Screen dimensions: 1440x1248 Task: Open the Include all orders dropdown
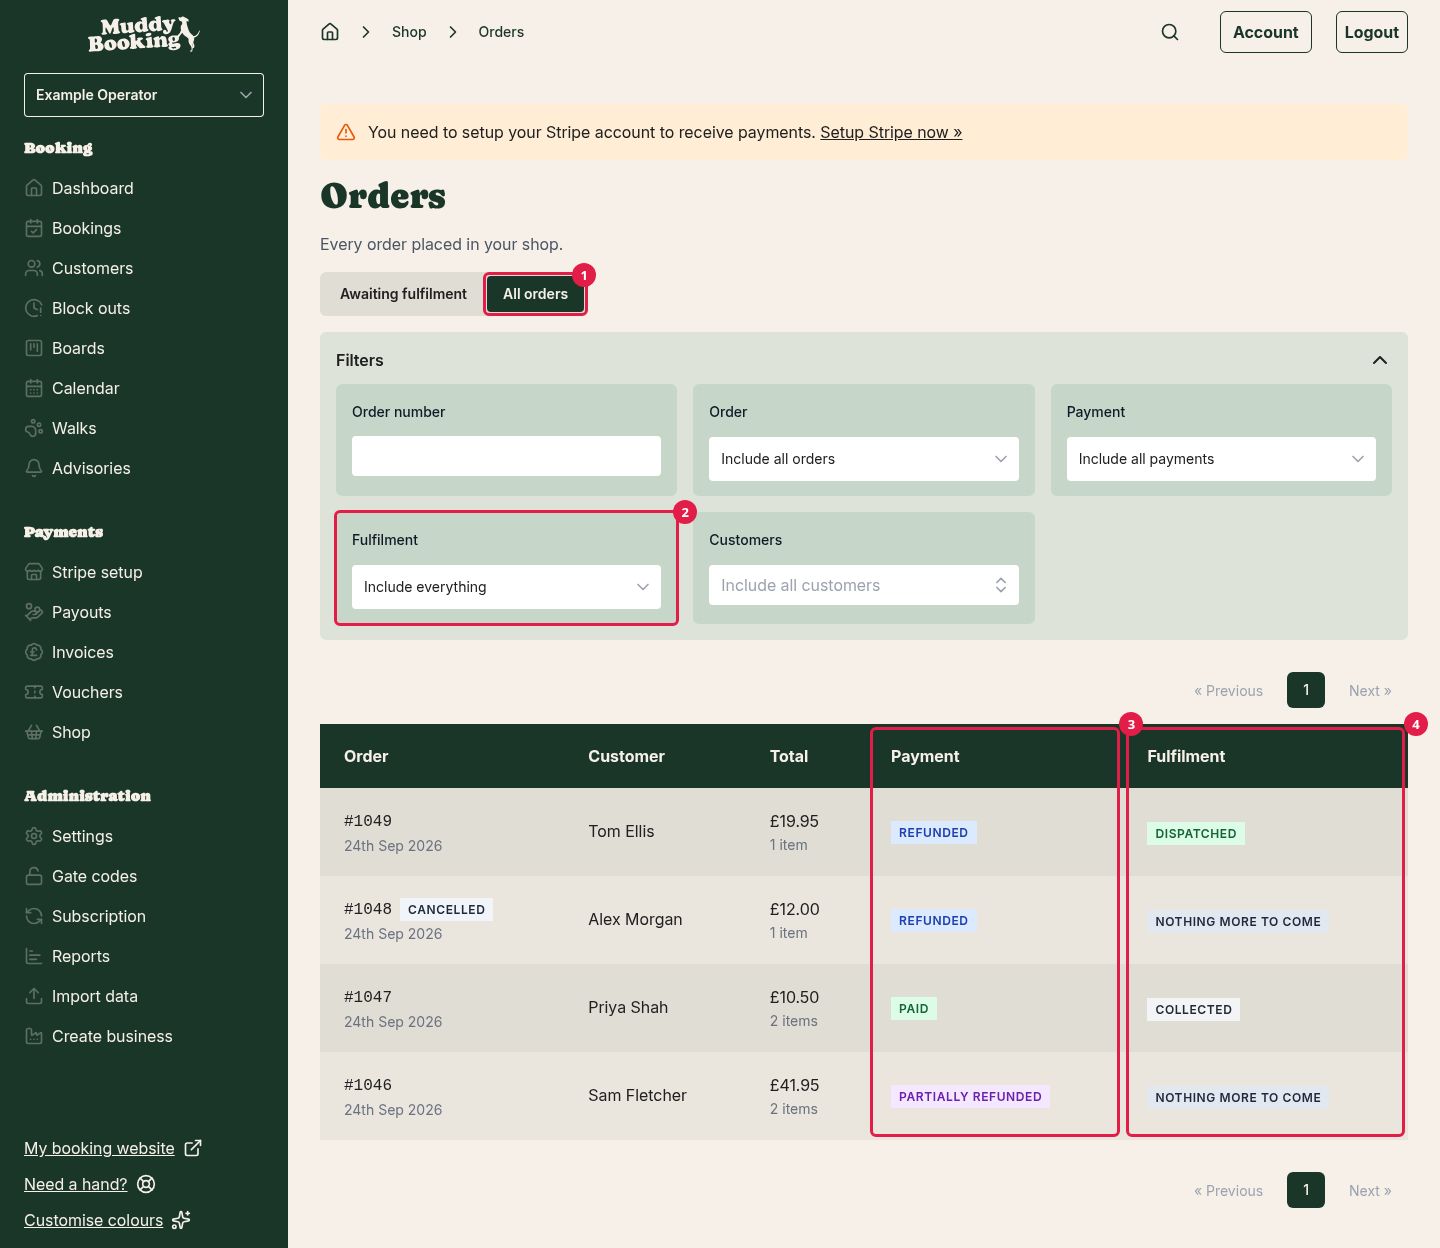click(x=864, y=459)
